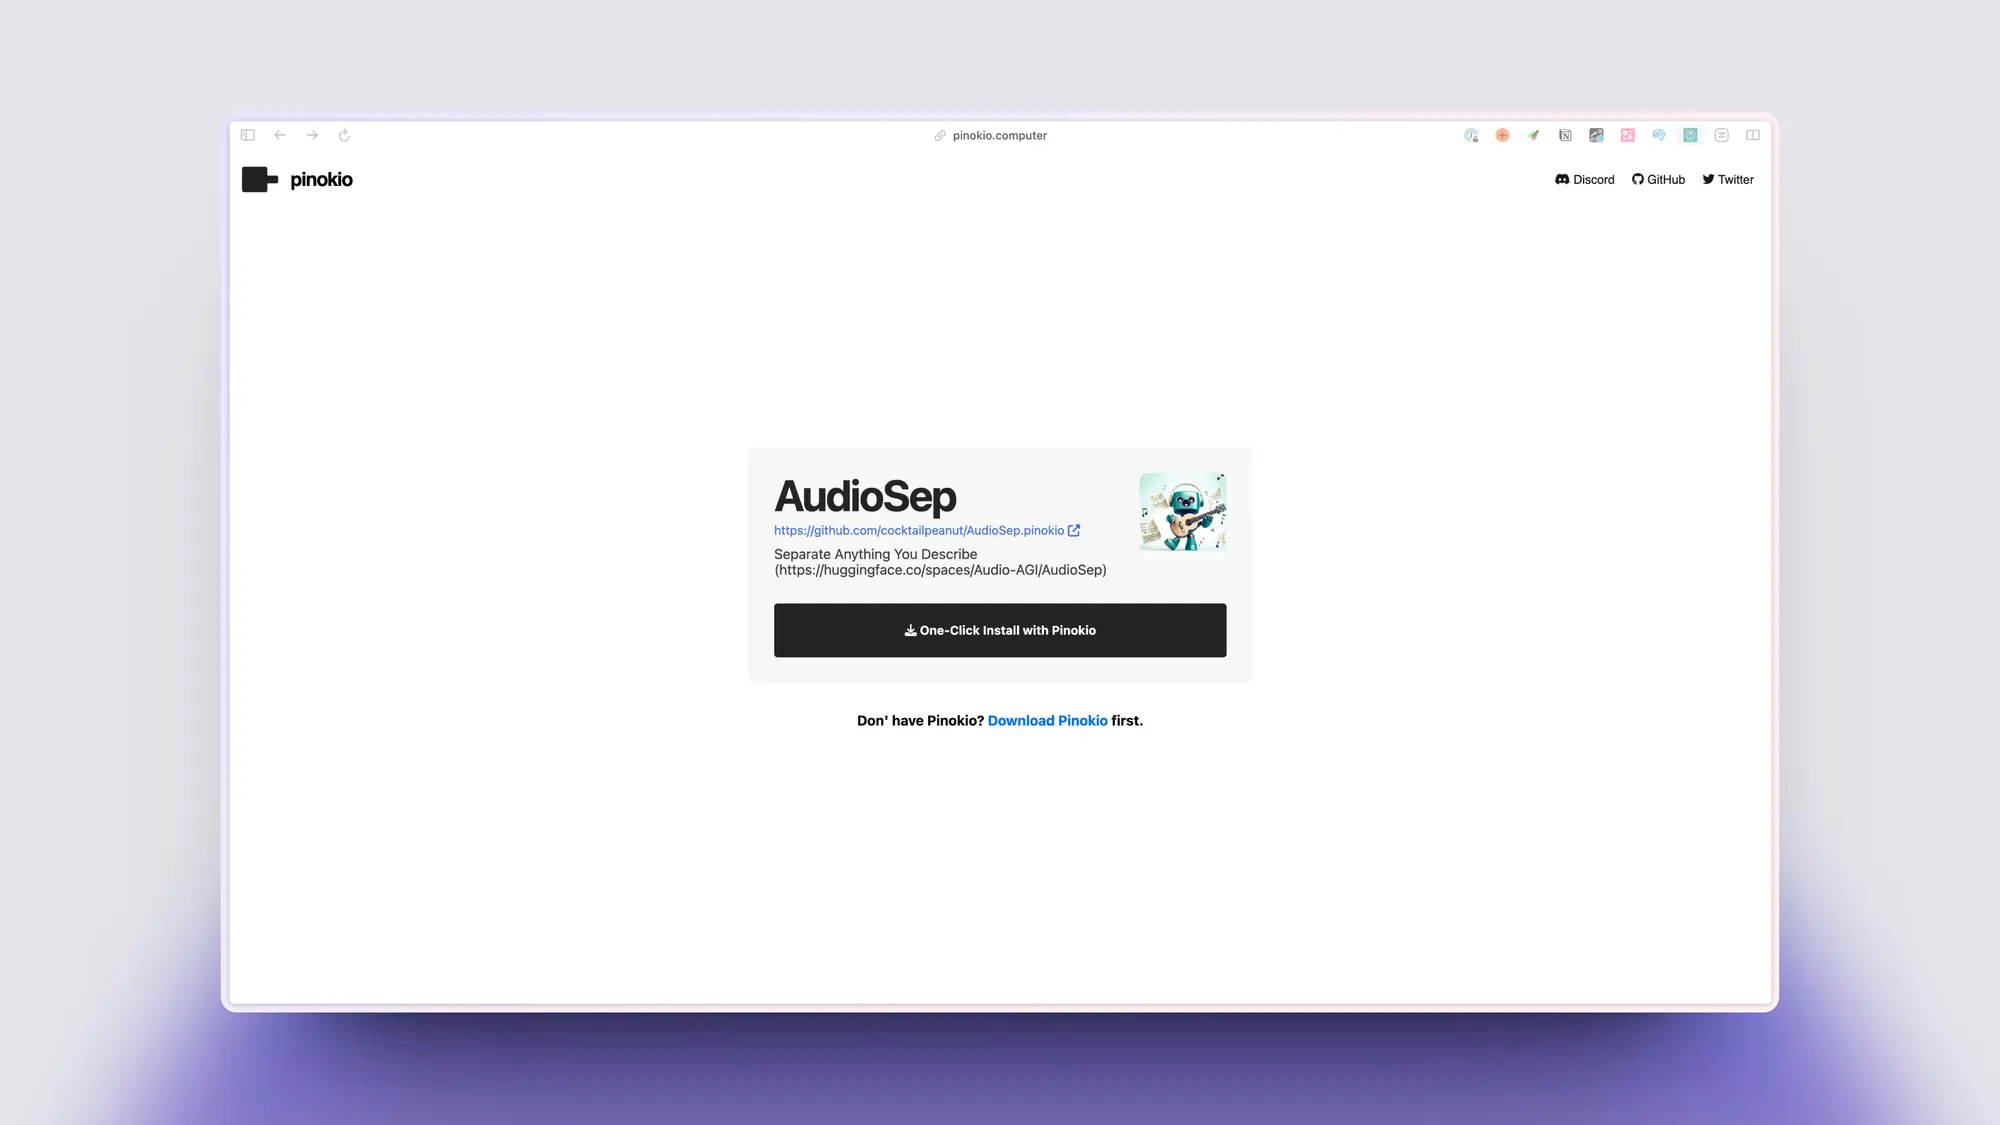Viewport: 2000px width, 1125px height.
Task: Click the pinokio wordmark text
Action: click(321, 179)
